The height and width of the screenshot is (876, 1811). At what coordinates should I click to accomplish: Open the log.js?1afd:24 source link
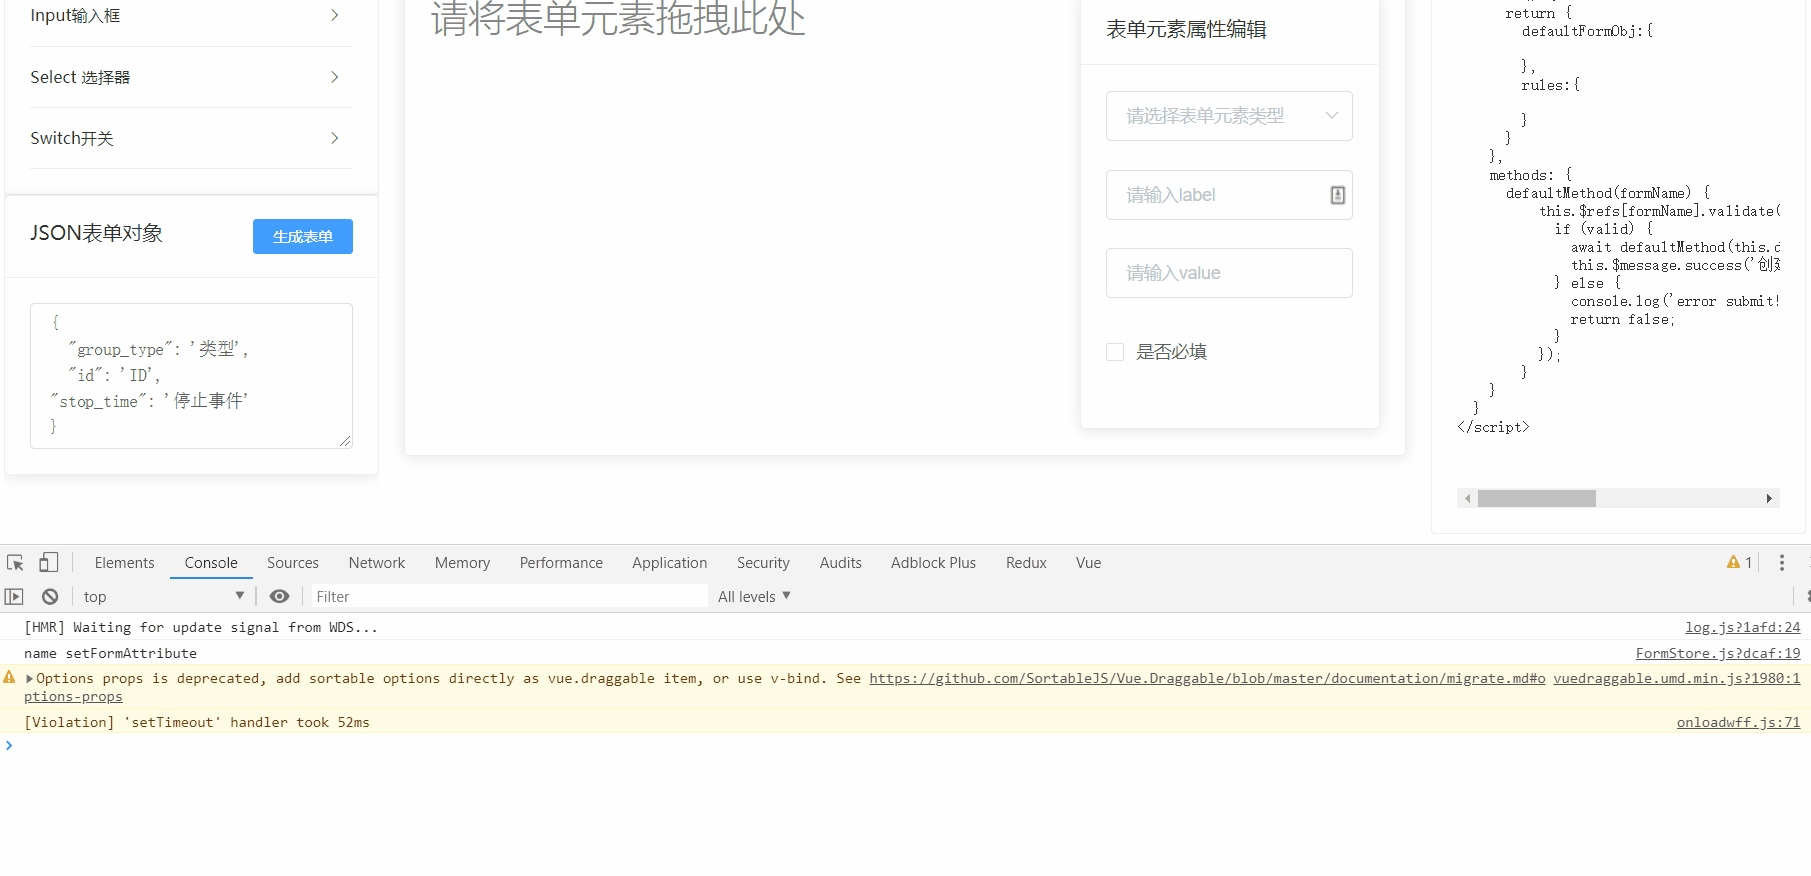(1743, 628)
